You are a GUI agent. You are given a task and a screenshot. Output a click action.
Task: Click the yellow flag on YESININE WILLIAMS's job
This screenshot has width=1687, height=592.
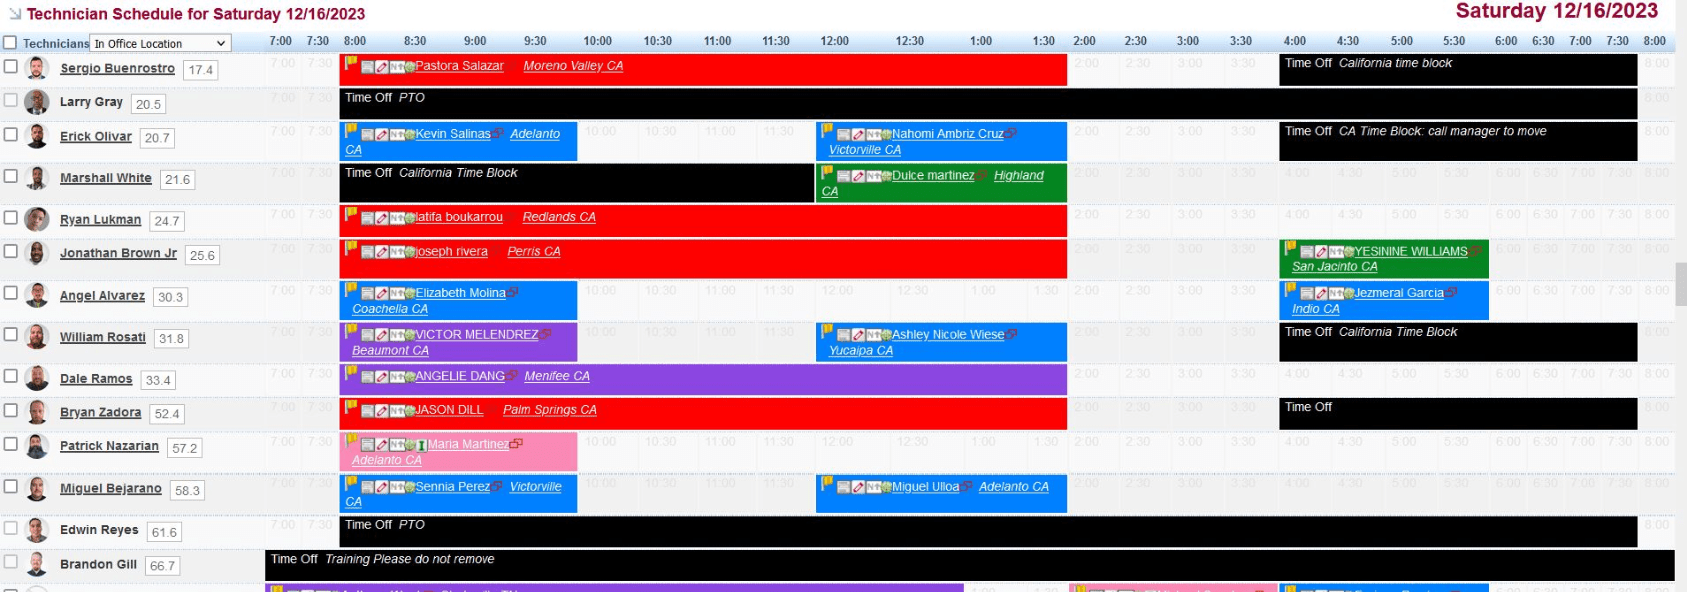pyautogui.click(x=1291, y=248)
